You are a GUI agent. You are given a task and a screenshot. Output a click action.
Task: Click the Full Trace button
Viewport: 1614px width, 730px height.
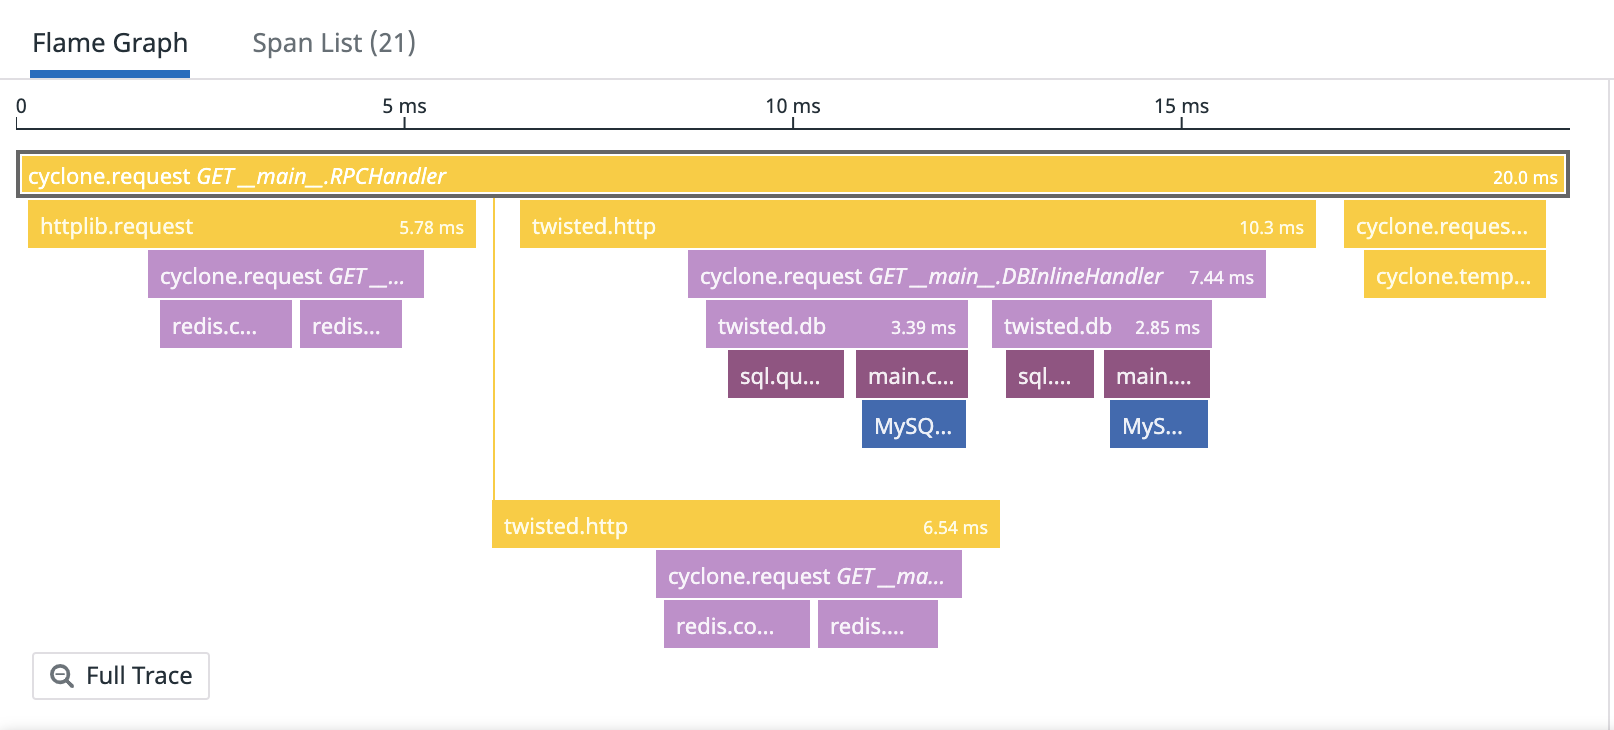(121, 676)
